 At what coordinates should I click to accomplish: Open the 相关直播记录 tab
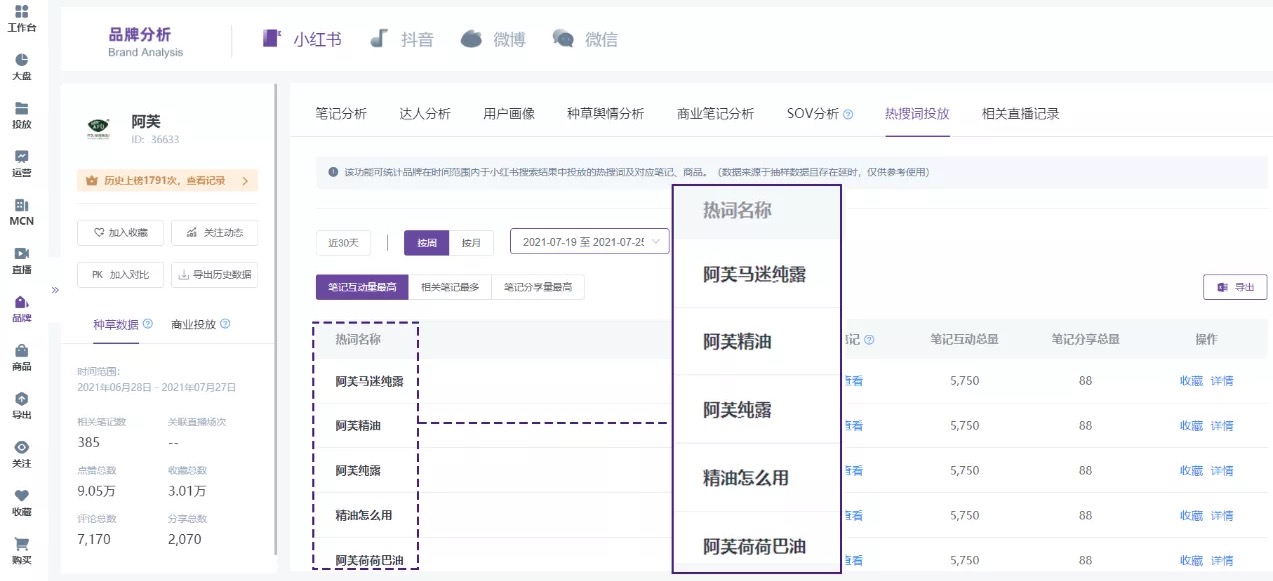[x=1020, y=114]
